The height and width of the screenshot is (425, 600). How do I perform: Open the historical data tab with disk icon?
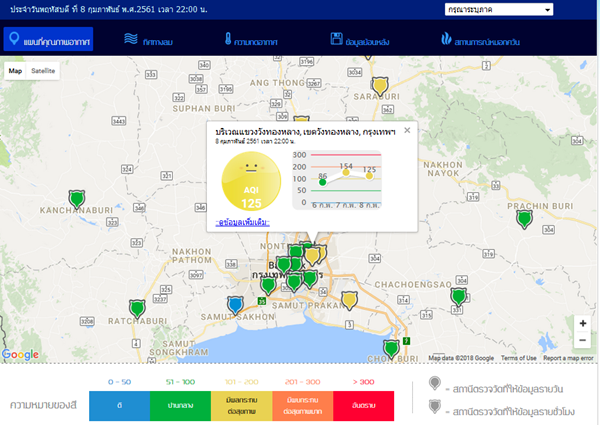click(364, 40)
